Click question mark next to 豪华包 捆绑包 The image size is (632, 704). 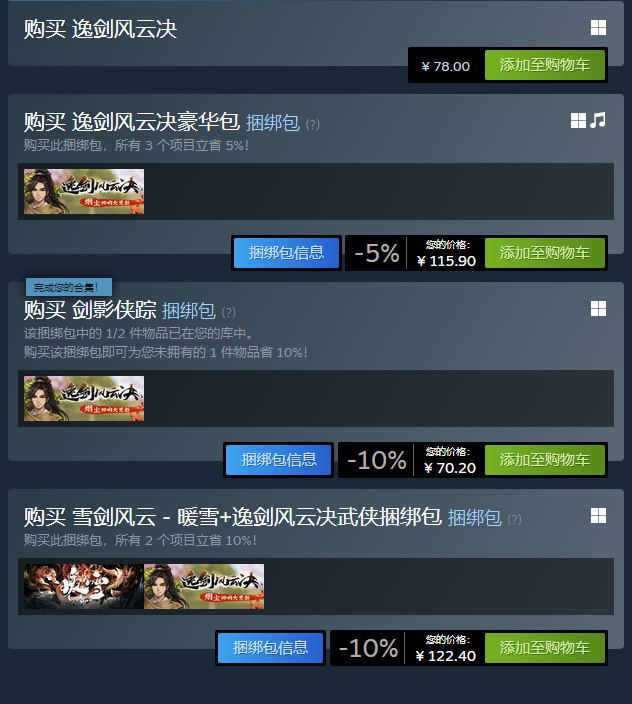coord(312,124)
